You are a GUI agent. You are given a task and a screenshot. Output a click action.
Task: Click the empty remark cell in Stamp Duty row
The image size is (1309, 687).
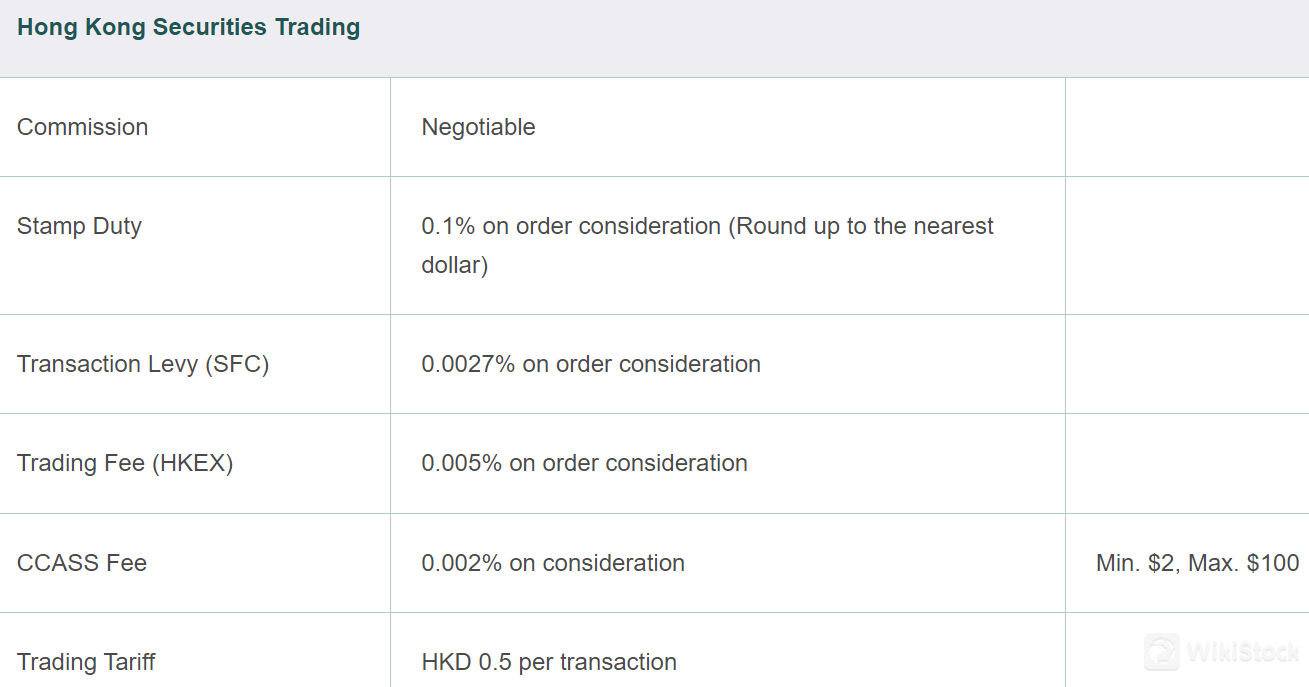pyautogui.click(x=1187, y=245)
